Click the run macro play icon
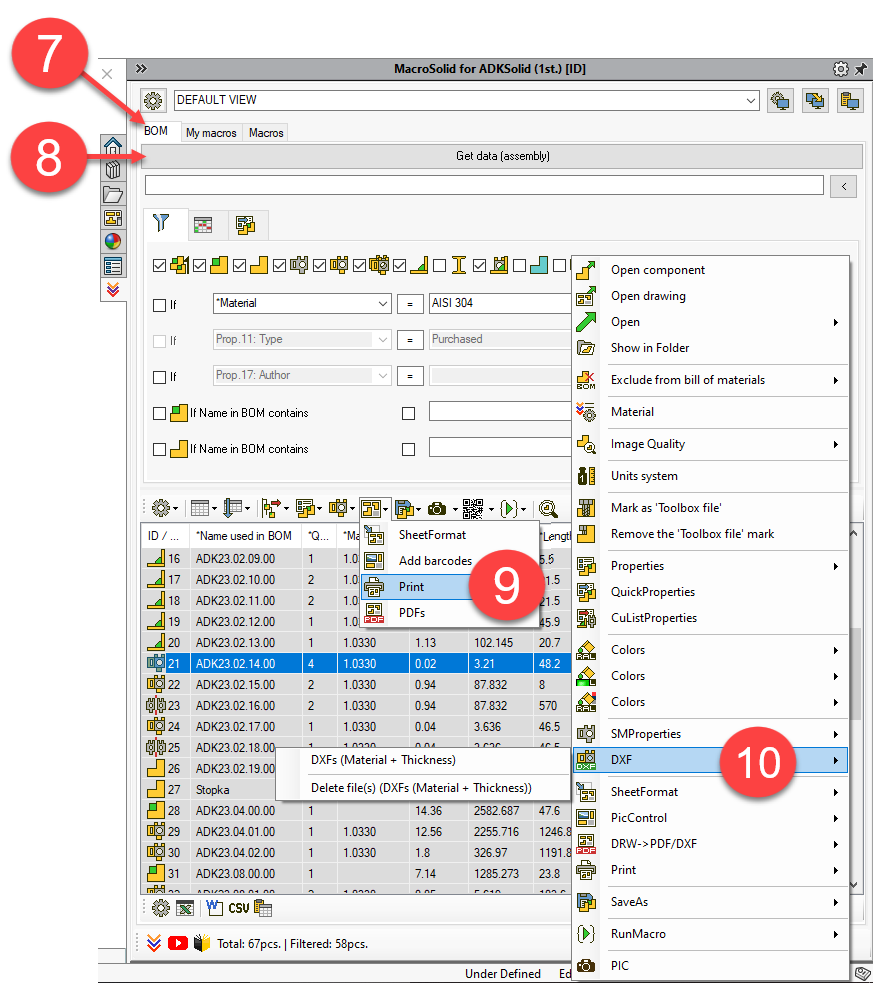The height and width of the screenshot is (1008, 891). [x=508, y=509]
